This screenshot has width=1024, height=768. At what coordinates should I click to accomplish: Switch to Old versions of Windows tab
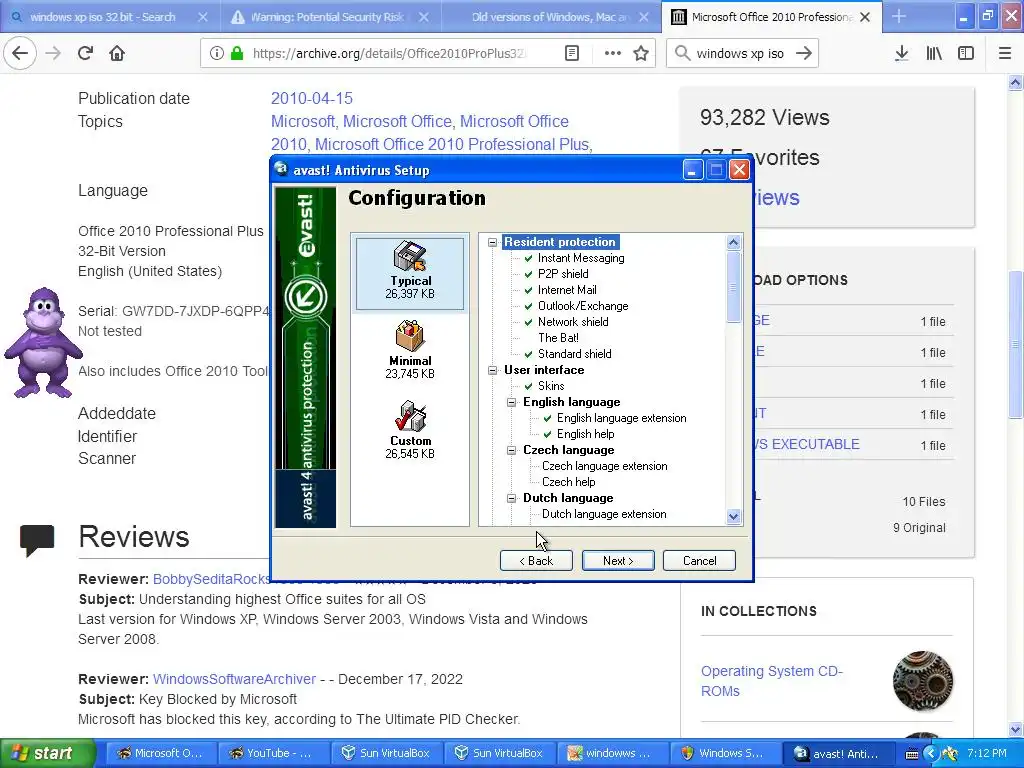[x=549, y=17]
